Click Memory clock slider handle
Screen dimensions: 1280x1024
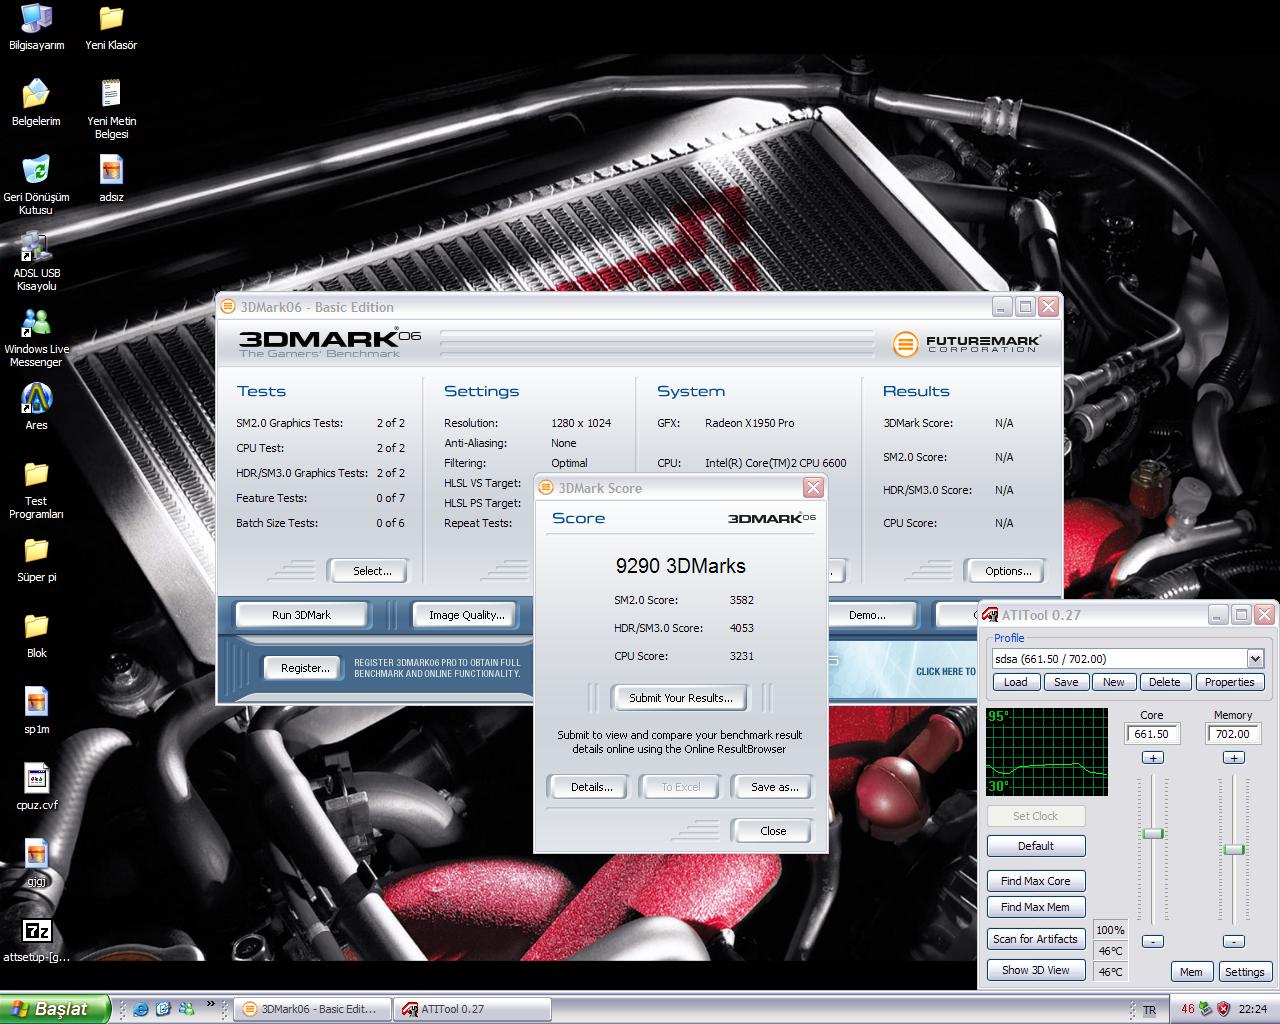pyautogui.click(x=1234, y=850)
